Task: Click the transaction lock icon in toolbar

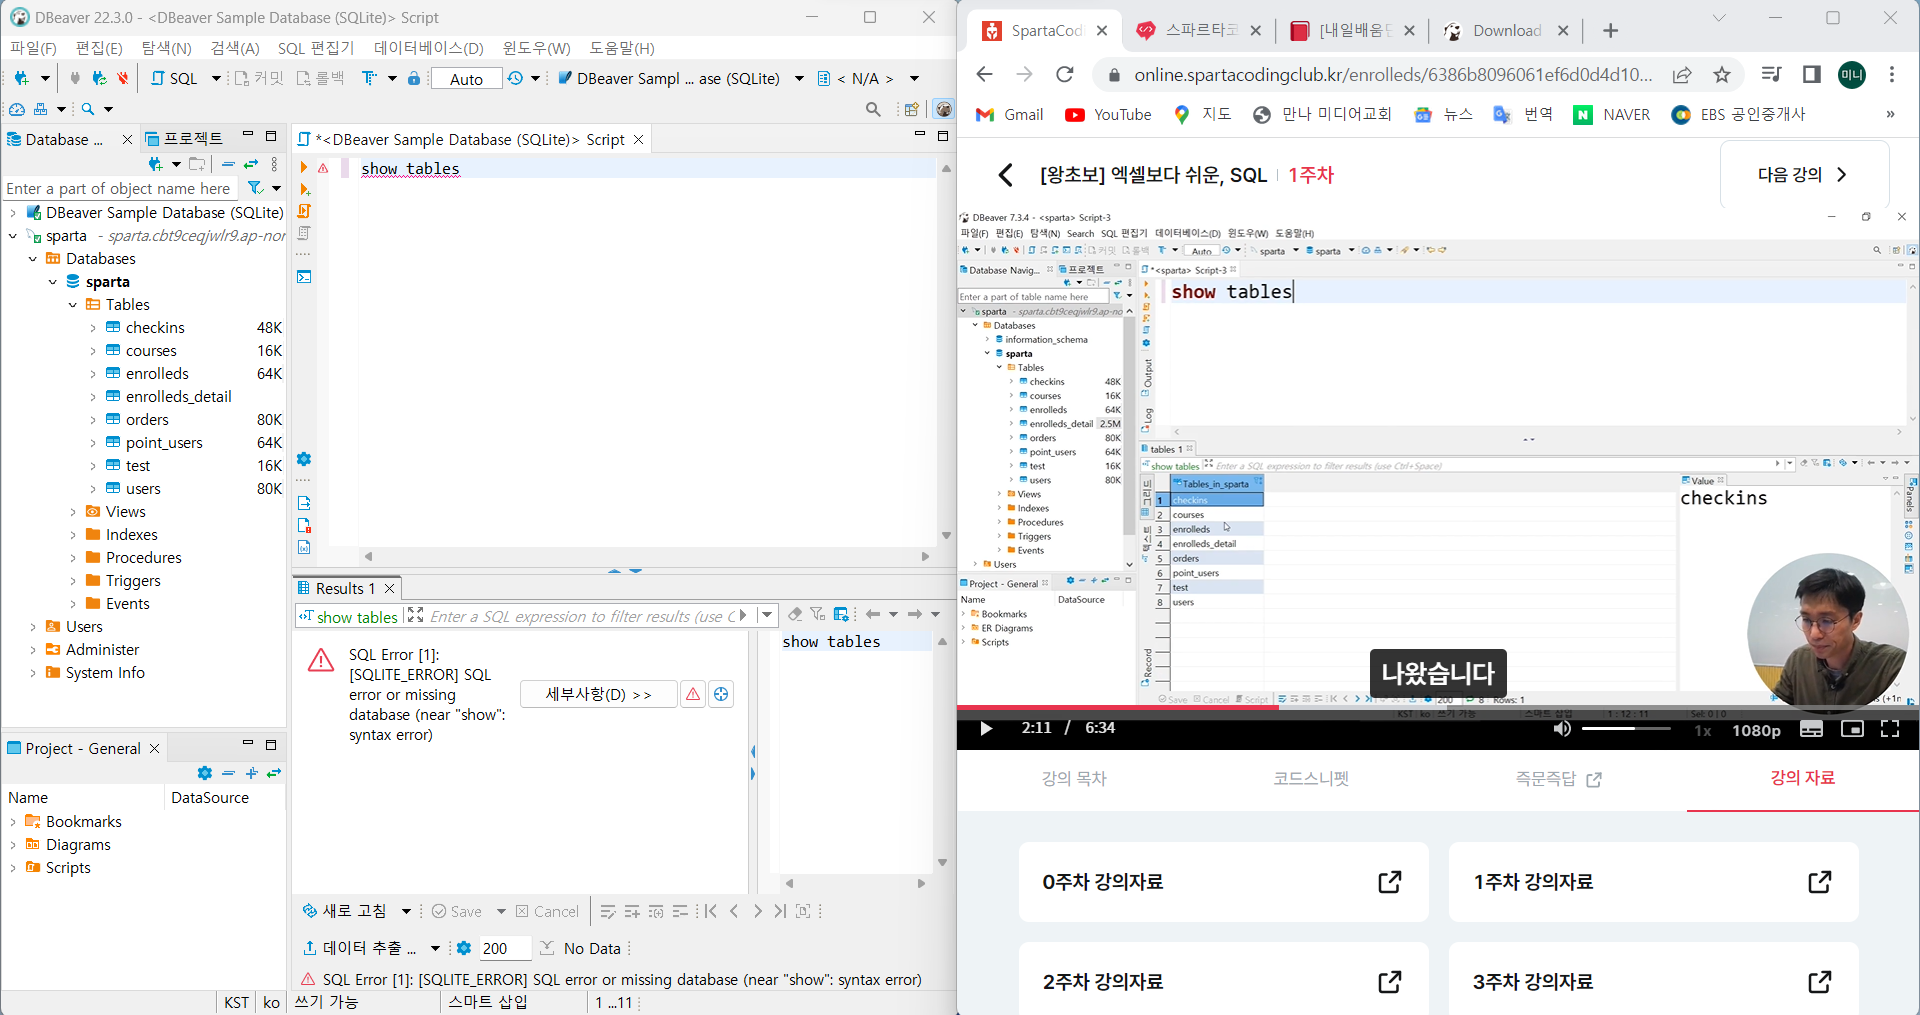Action: pyautogui.click(x=414, y=78)
